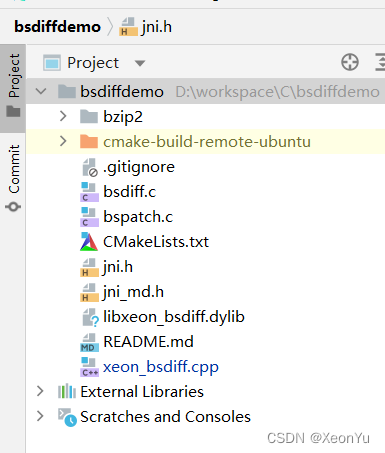Select the CMakeLists.txt file
The height and width of the screenshot is (453, 385).
156,242
